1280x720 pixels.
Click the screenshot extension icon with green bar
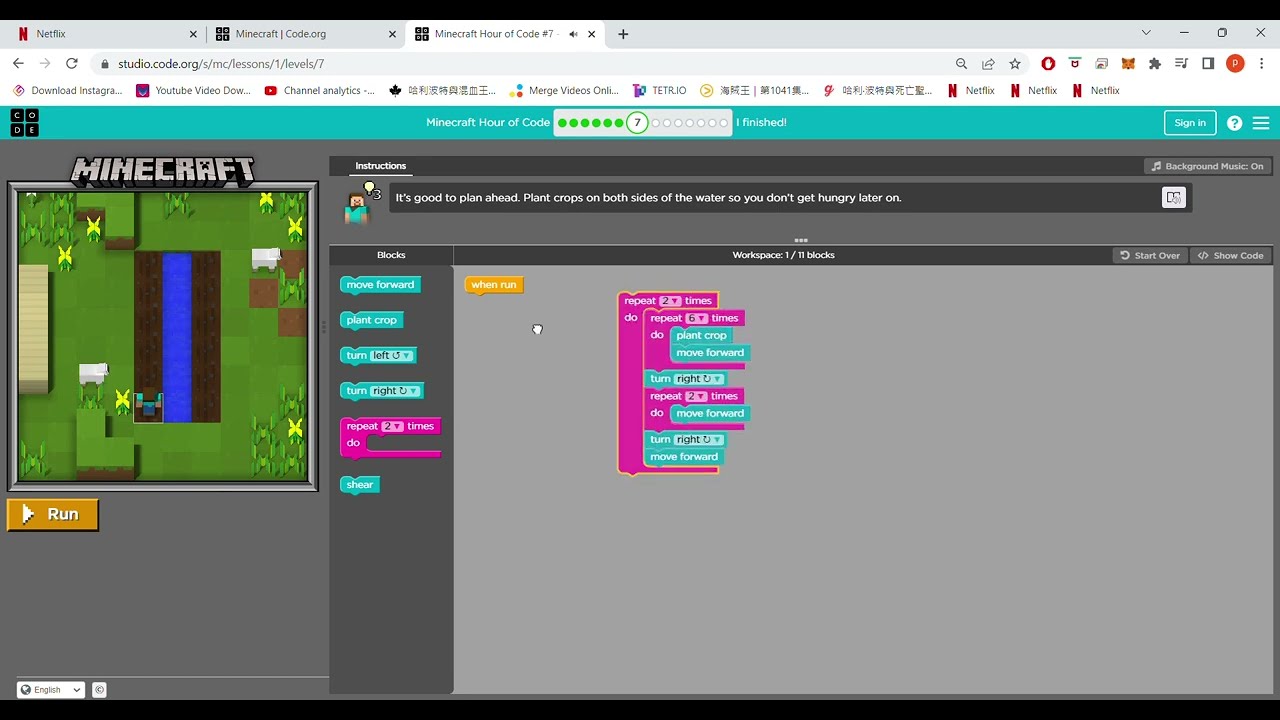point(1075,63)
